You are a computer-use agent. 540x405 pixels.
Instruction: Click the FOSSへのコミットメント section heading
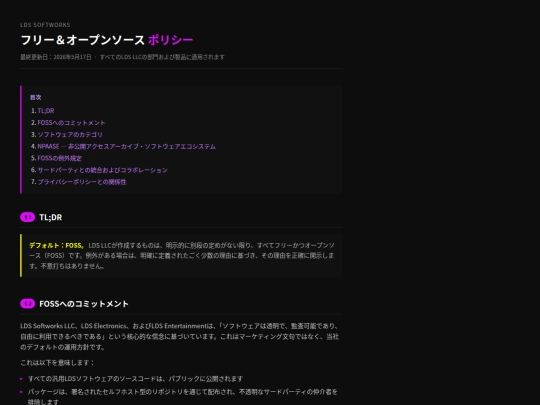[84, 304]
